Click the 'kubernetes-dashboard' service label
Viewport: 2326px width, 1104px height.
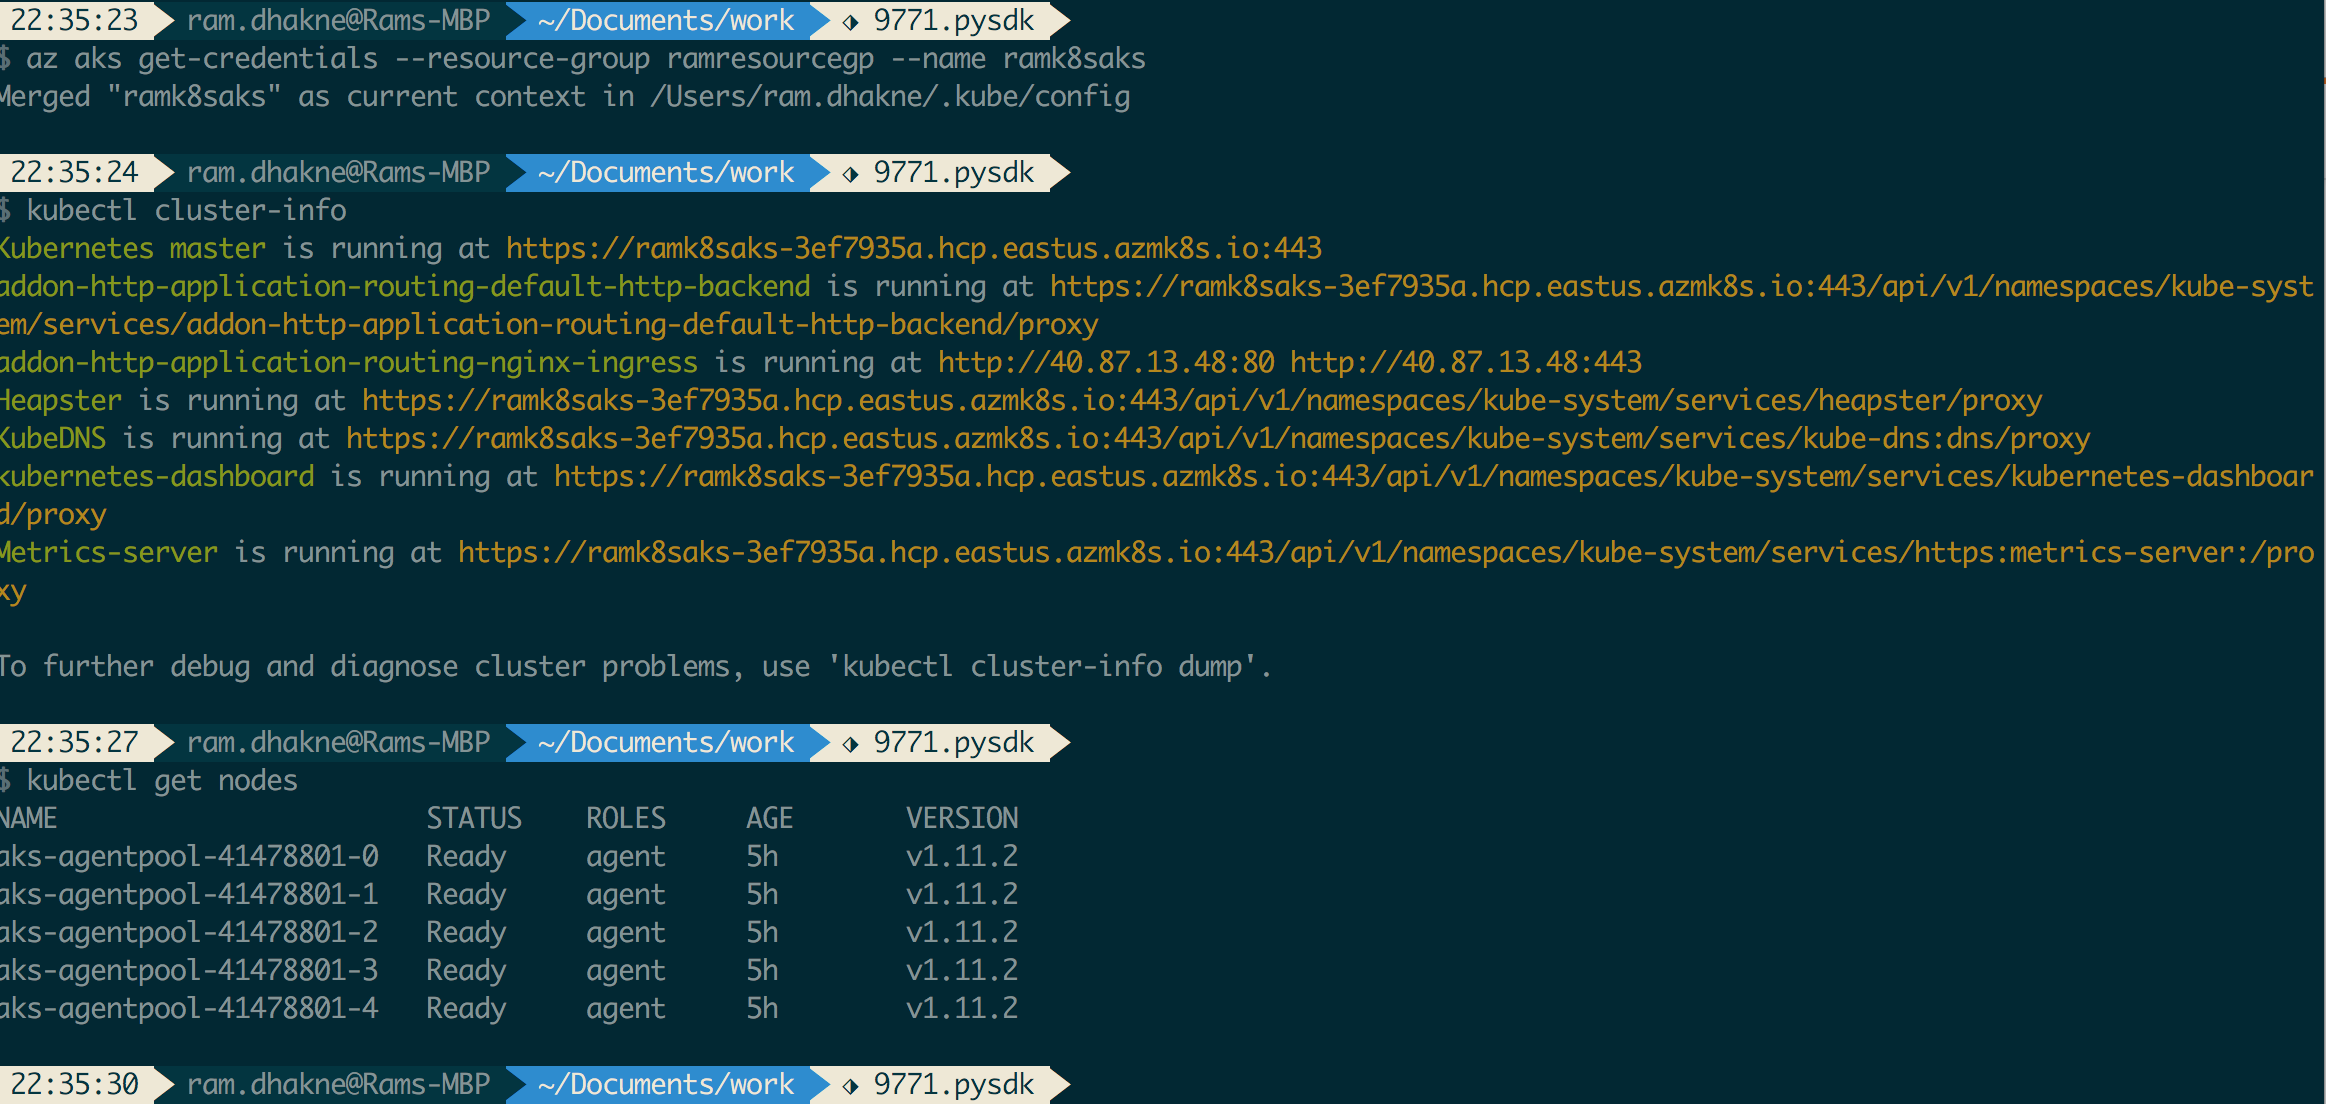[157, 476]
